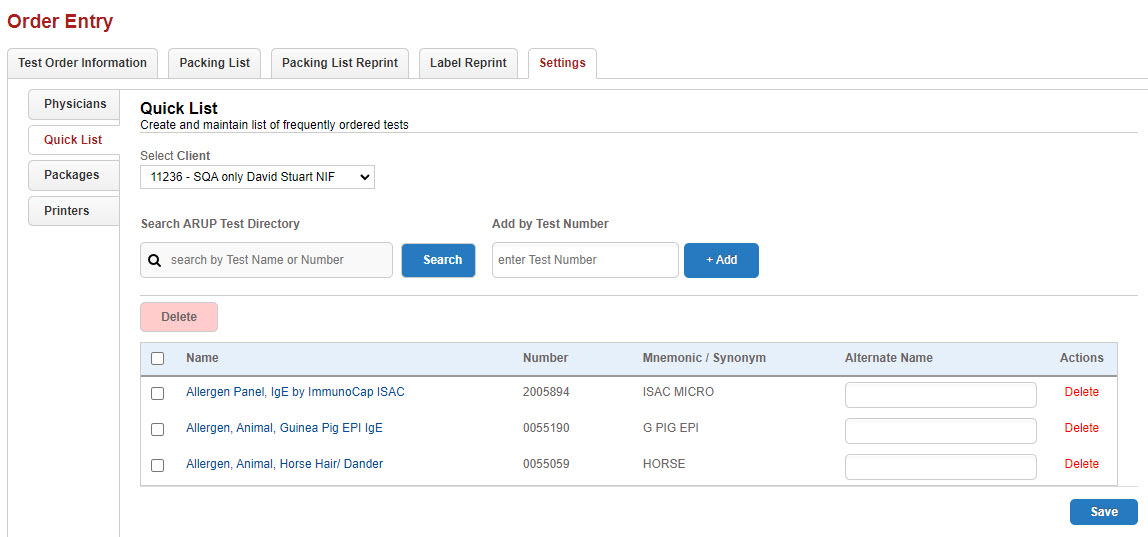
Task: Focus the enter Test Number field
Action: coord(585,260)
